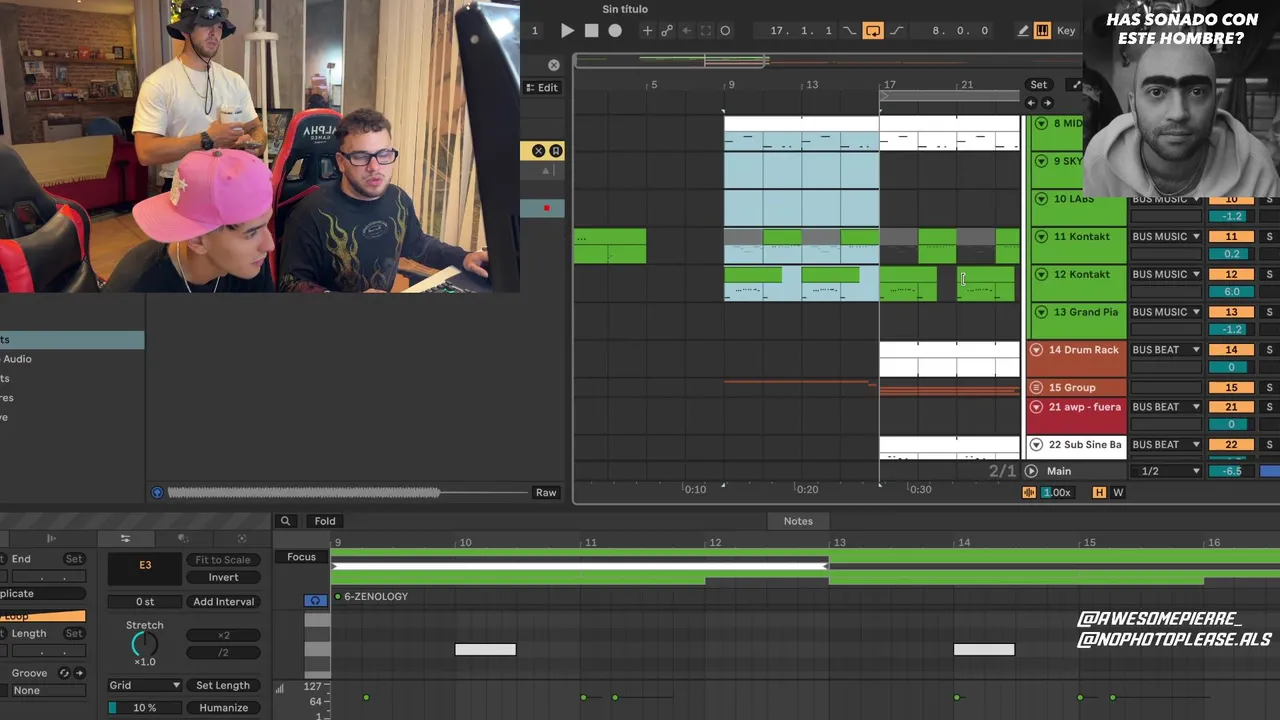The width and height of the screenshot is (1280, 720).
Task: Close the browser search with X icon
Action: pos(554,66)
